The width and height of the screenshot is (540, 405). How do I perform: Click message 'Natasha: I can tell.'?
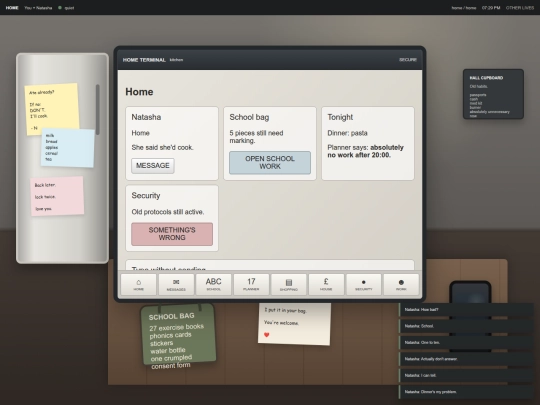(x=466, y=375)
